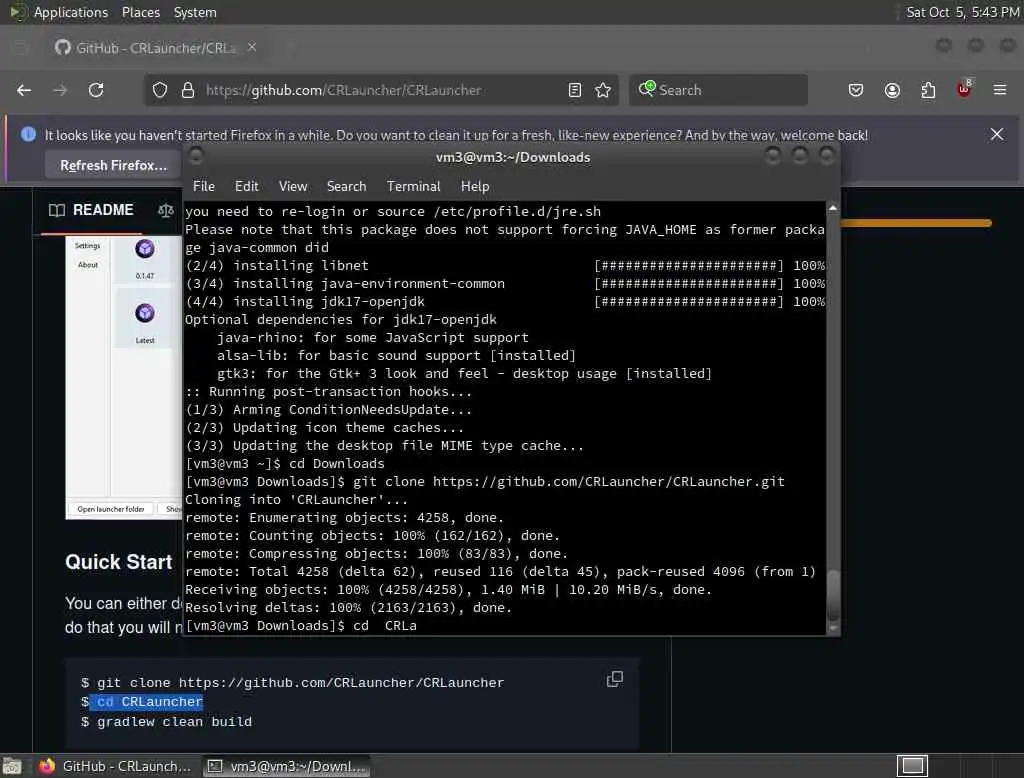Close the GitHub CRLauncher tab

(252, 48)
